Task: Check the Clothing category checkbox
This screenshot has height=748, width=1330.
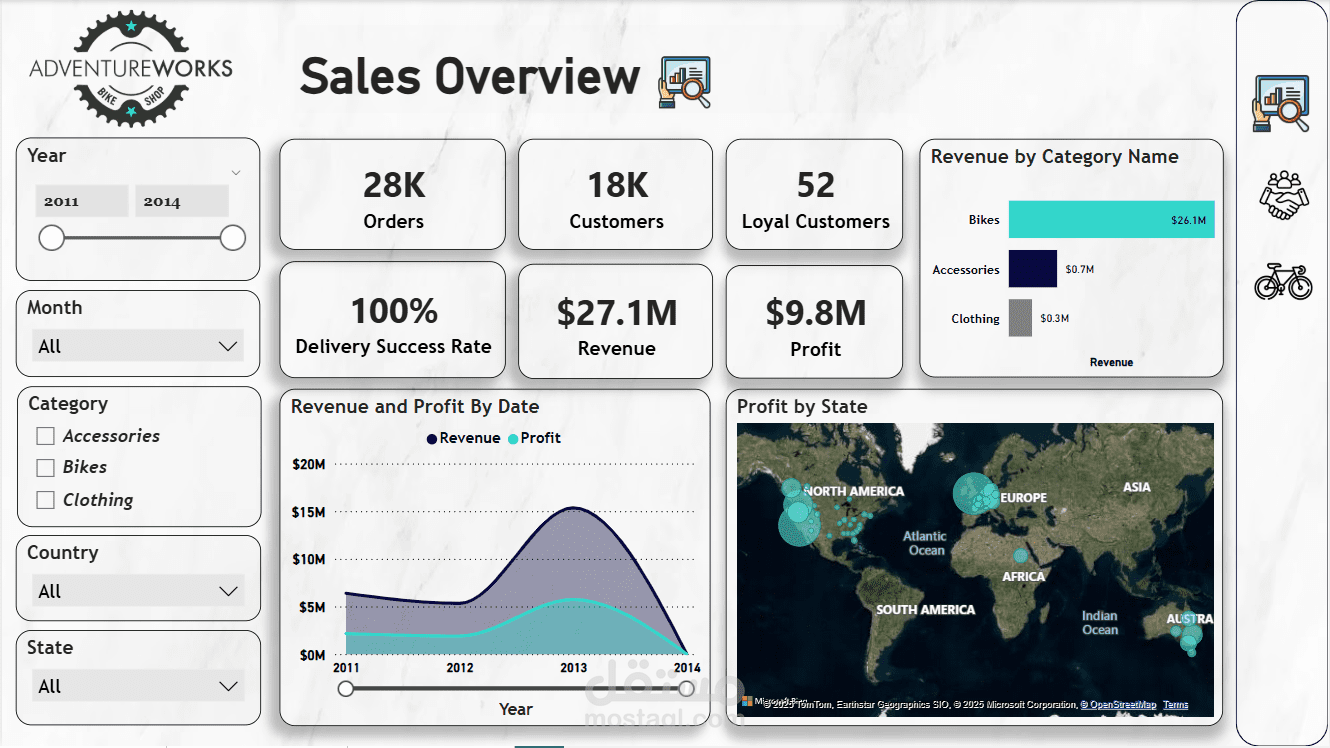Action: pyautogui.click(x=45, y=500)
